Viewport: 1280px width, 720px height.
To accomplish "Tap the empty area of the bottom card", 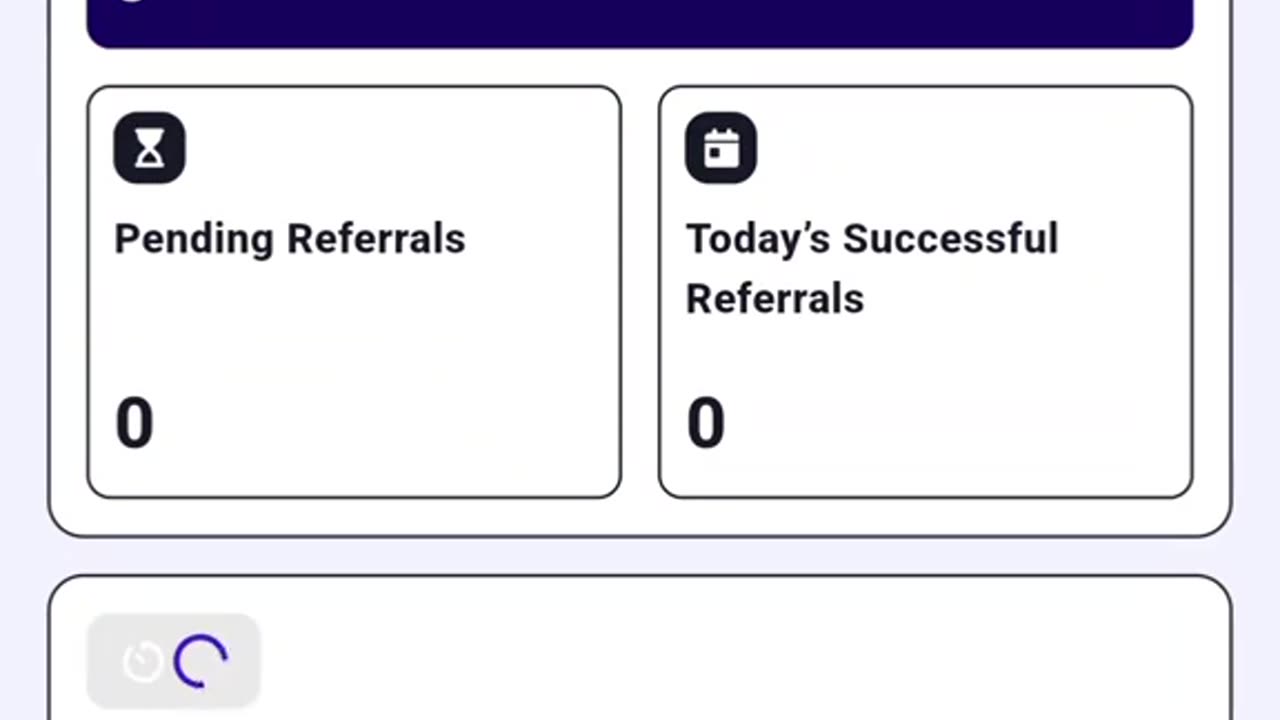I will pyautogui.click(x=740, y=660).
